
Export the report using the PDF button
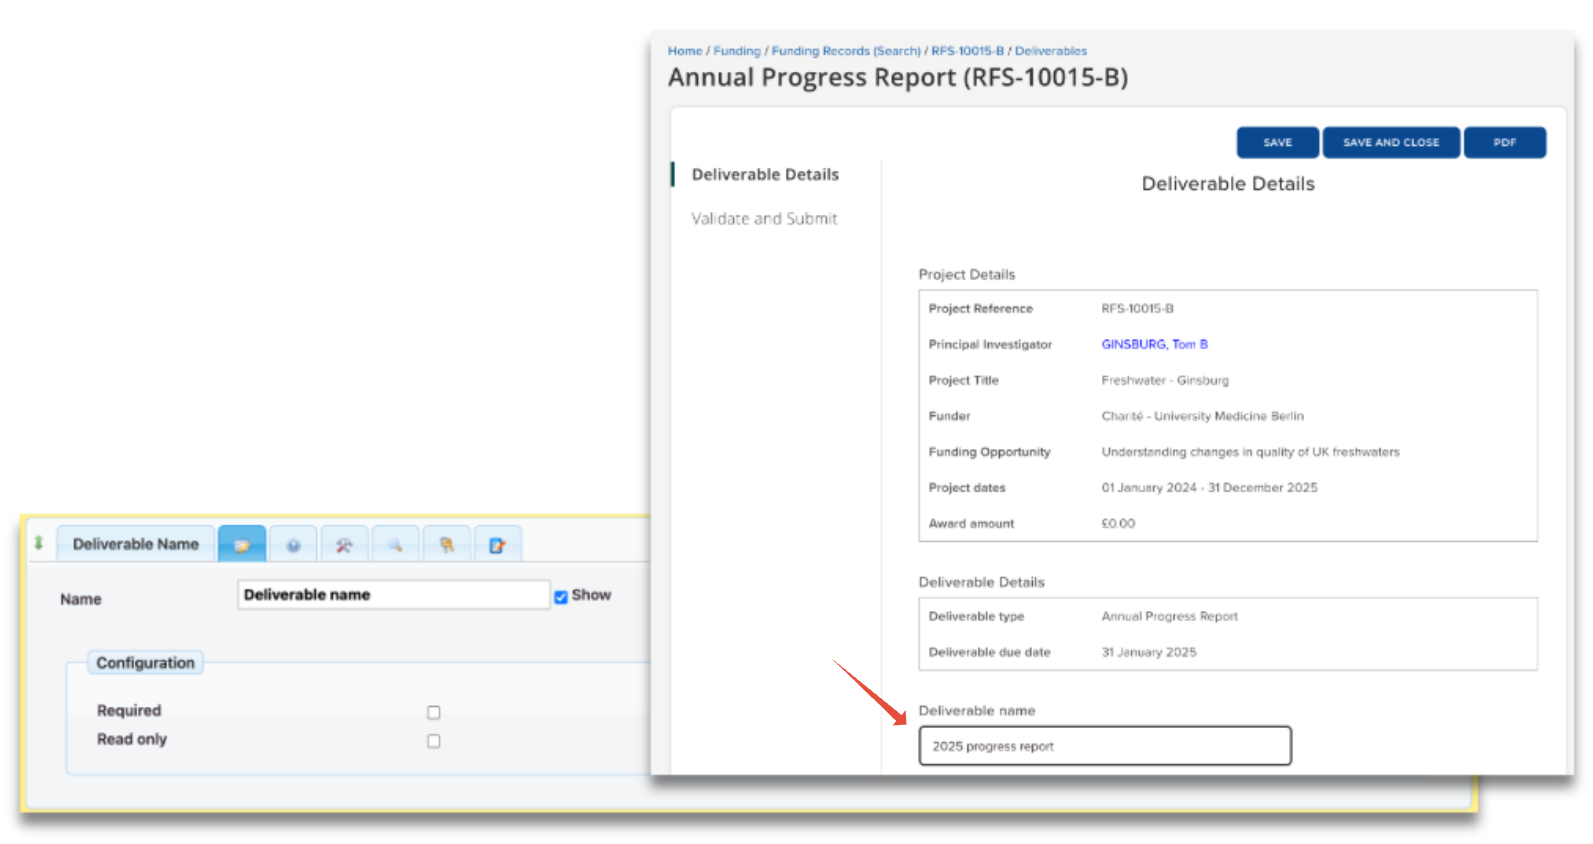tap(1504, 143)
